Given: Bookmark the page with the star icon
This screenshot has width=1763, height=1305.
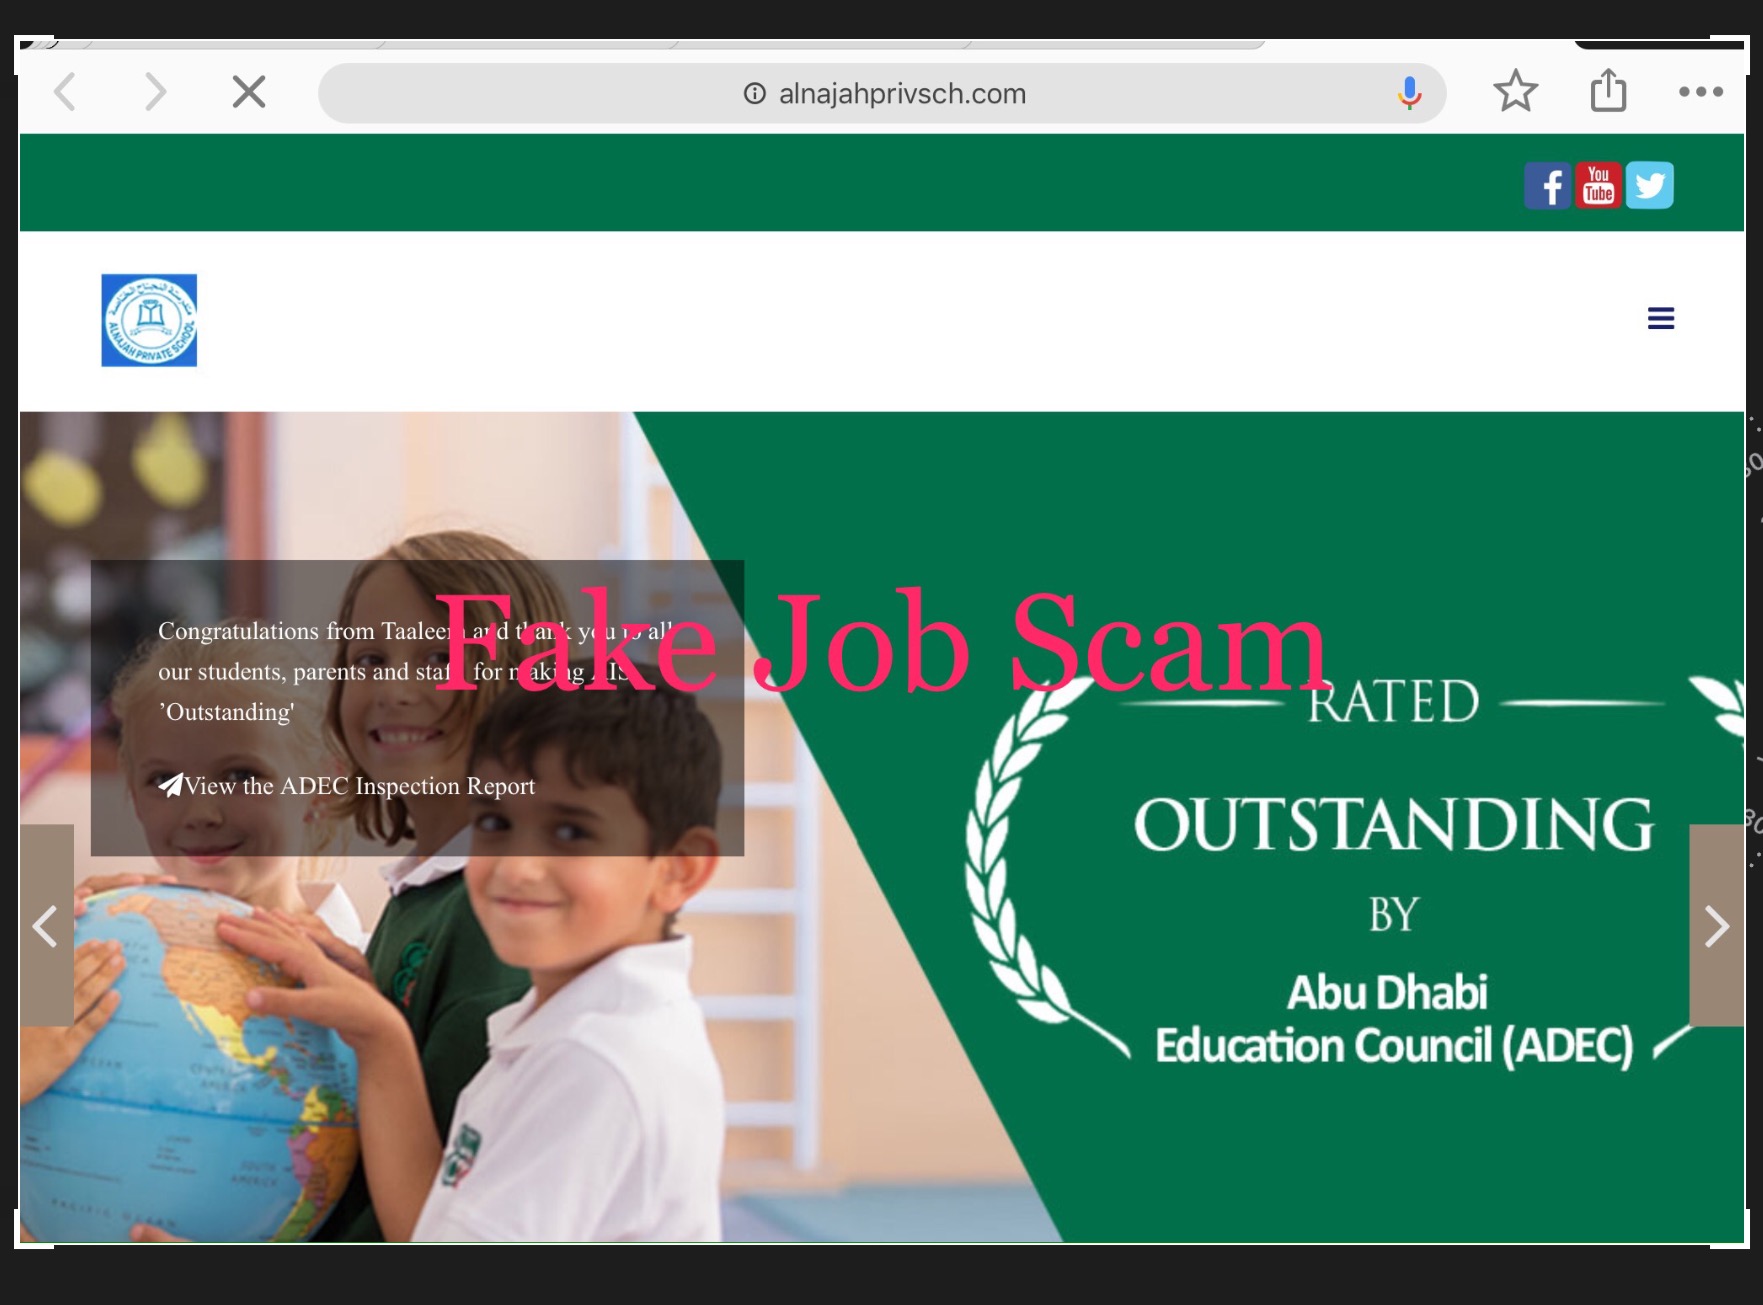Looking at the screenshot, I should (x=1516, y=91).
